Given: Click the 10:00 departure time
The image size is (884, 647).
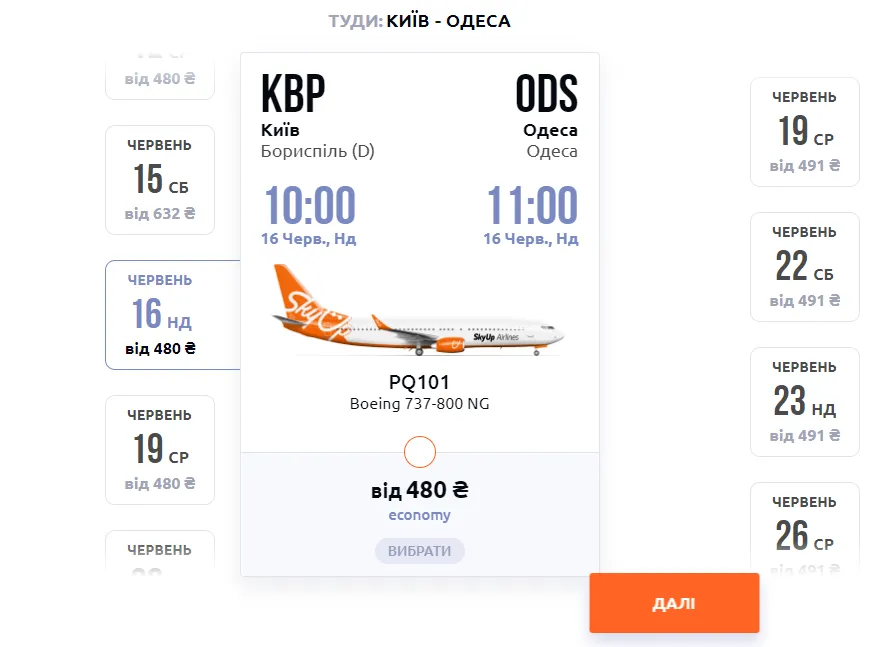Looking at the screenshot, I should (309, 206).
